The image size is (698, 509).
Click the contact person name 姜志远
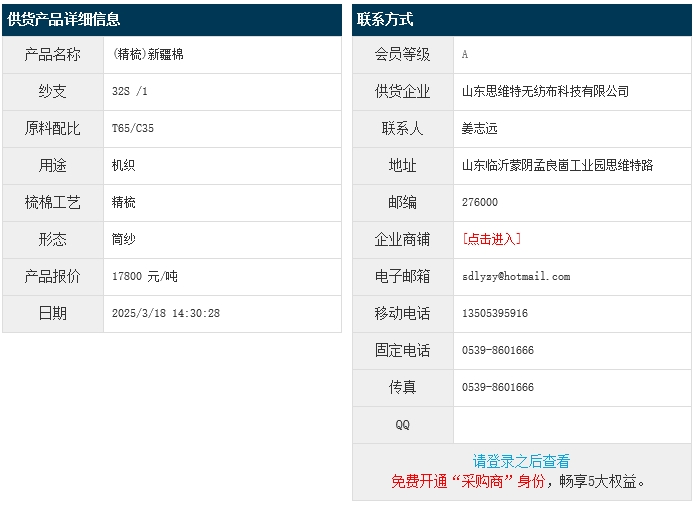point(479,128)
